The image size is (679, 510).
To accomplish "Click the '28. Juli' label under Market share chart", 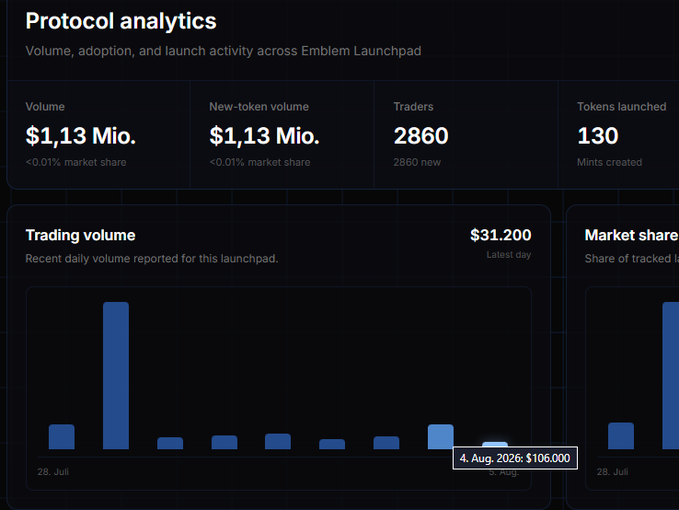I will coord(612,472).
